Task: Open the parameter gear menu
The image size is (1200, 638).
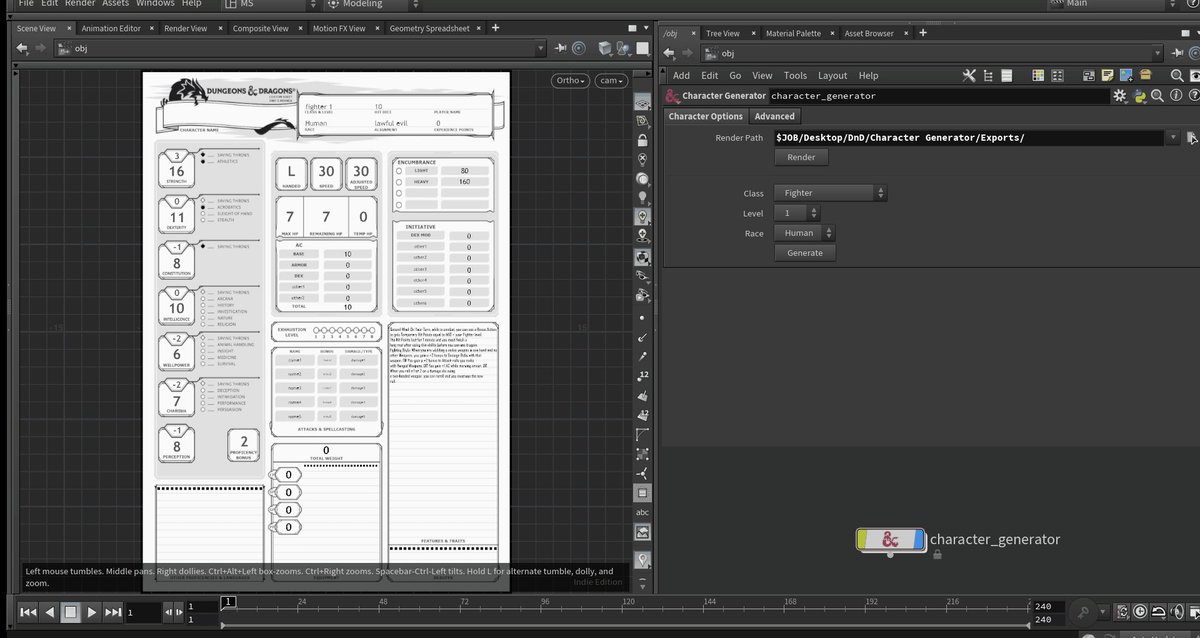Action: 1120,96
